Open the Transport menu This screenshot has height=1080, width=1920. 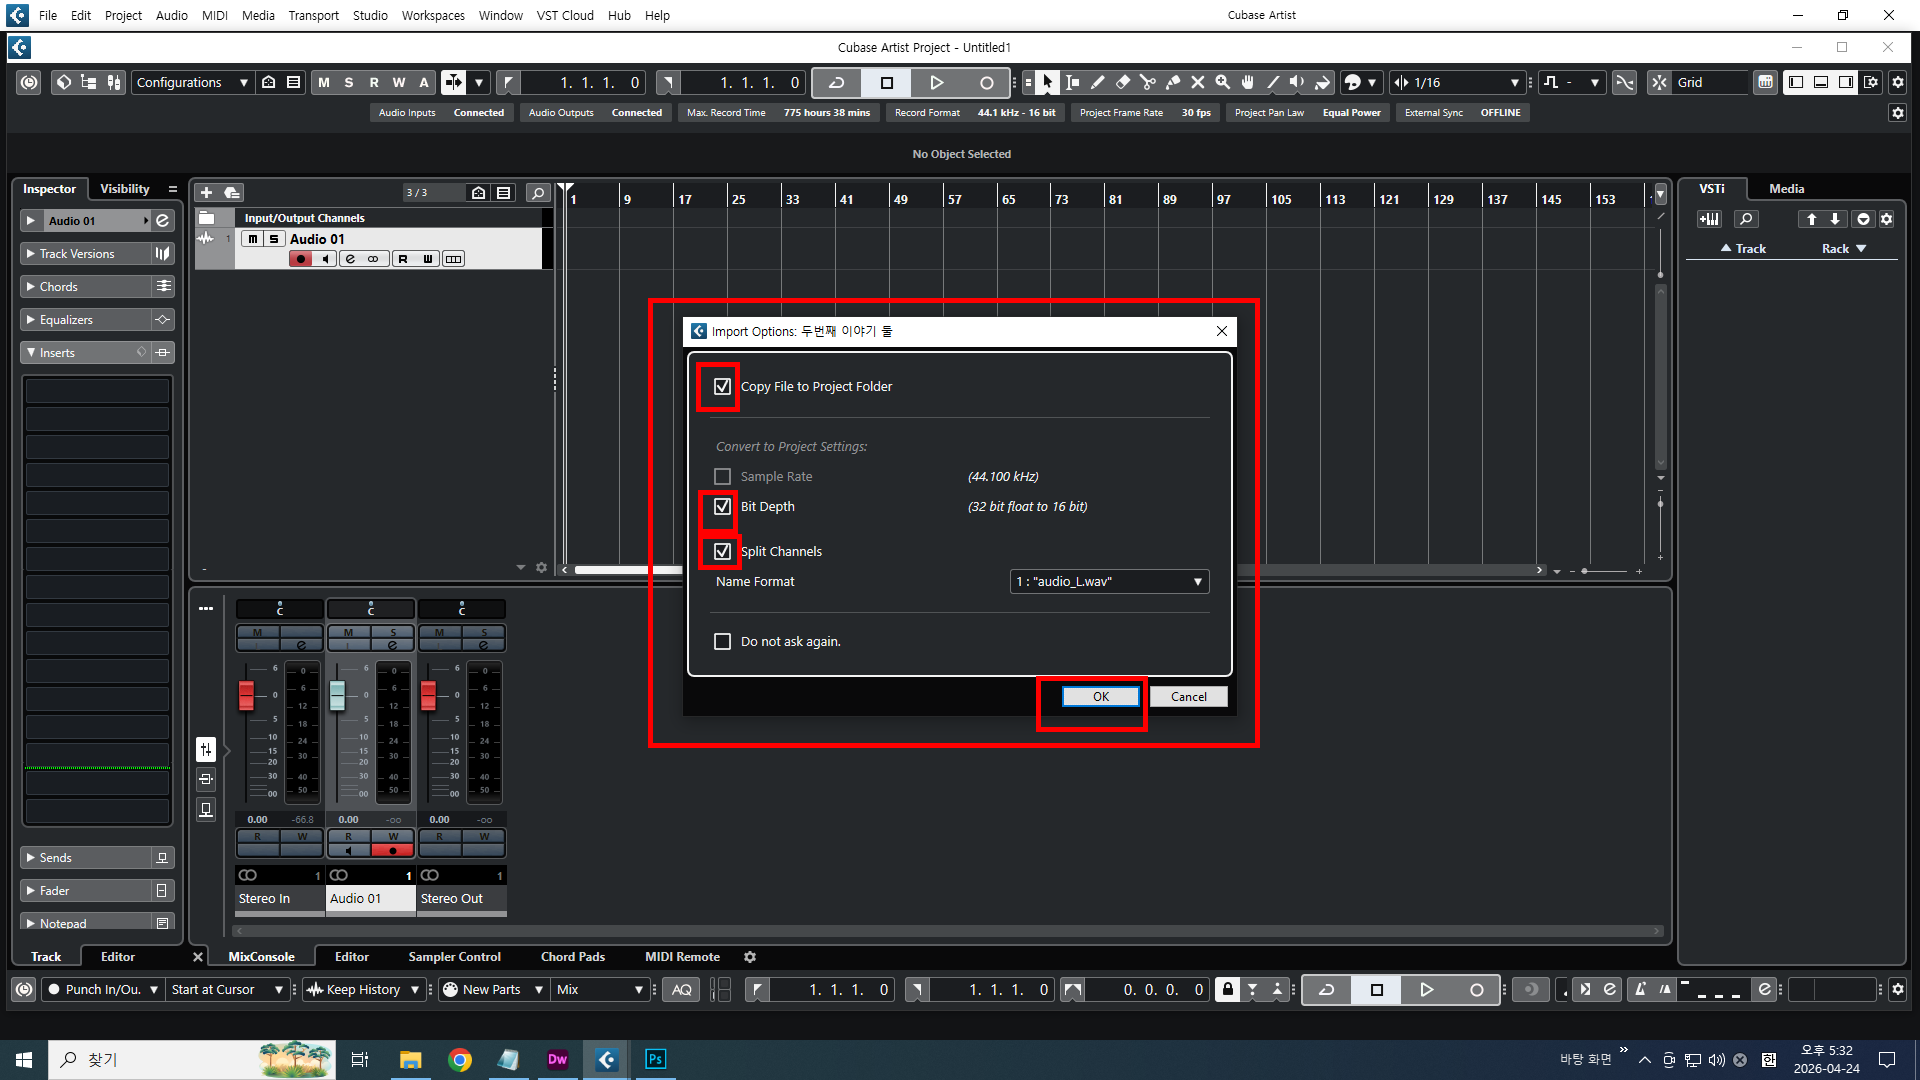tap(313, 15)
